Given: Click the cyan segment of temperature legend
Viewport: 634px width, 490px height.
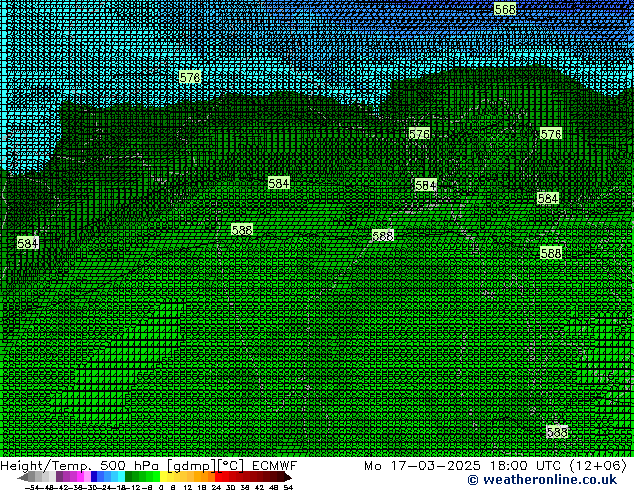Looking at the screenshot, I should 115,477.
